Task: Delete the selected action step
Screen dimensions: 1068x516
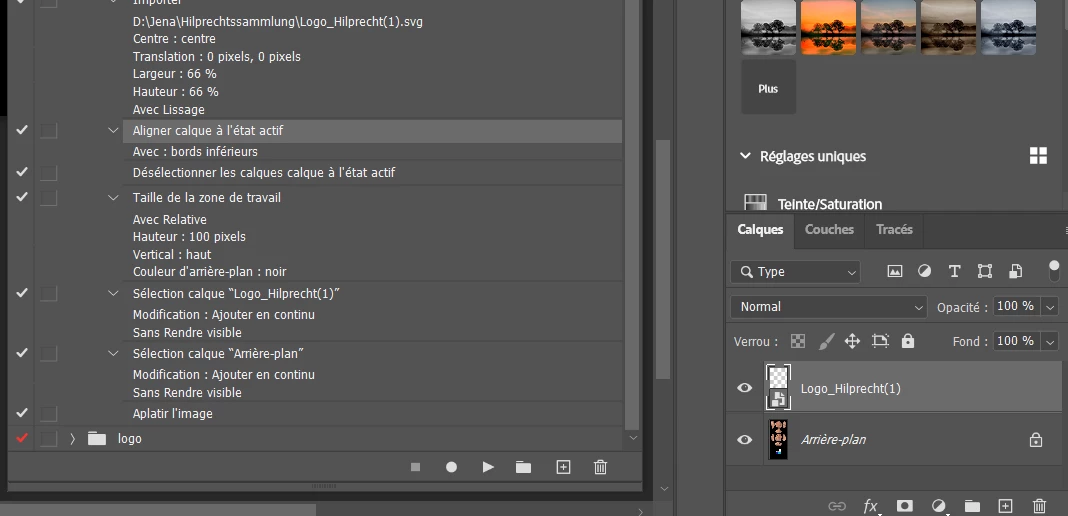Action: pos(600,467)
